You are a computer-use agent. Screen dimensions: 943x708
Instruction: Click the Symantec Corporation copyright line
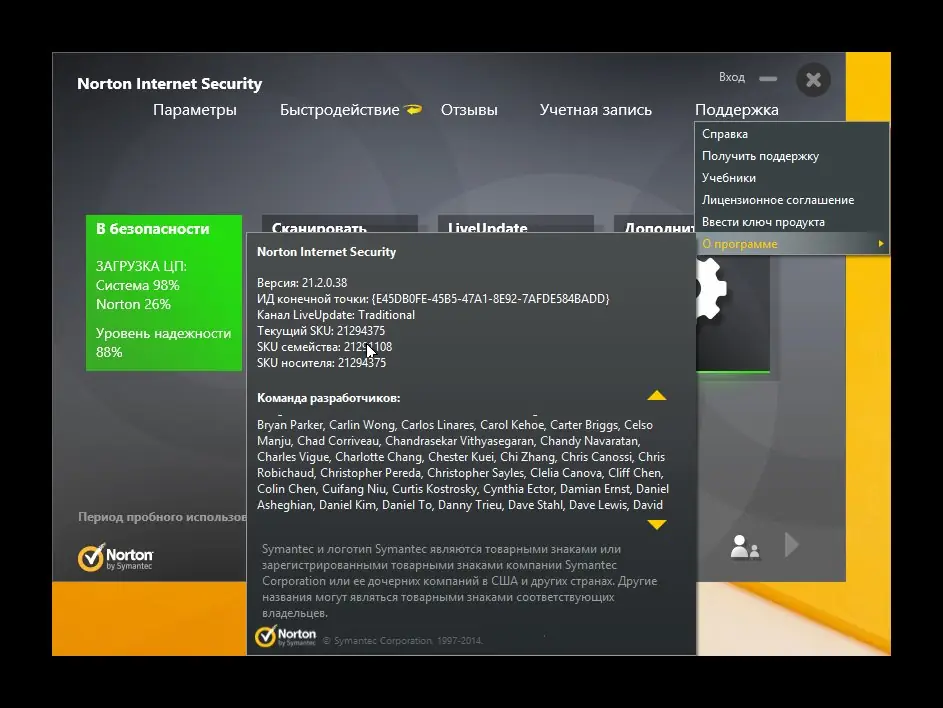pyautogui.click(x=402, y=641)
